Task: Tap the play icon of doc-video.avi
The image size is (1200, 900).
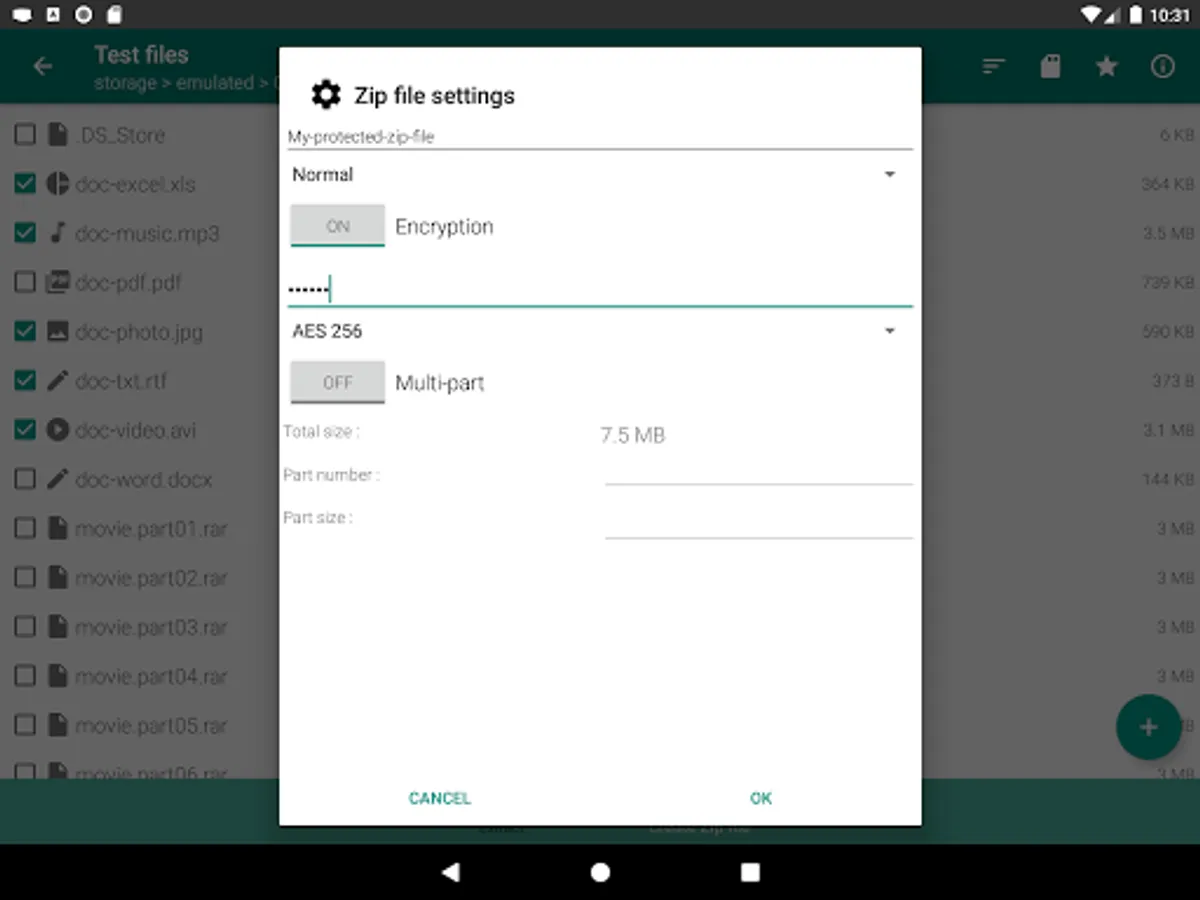Action: coord(58,430)
